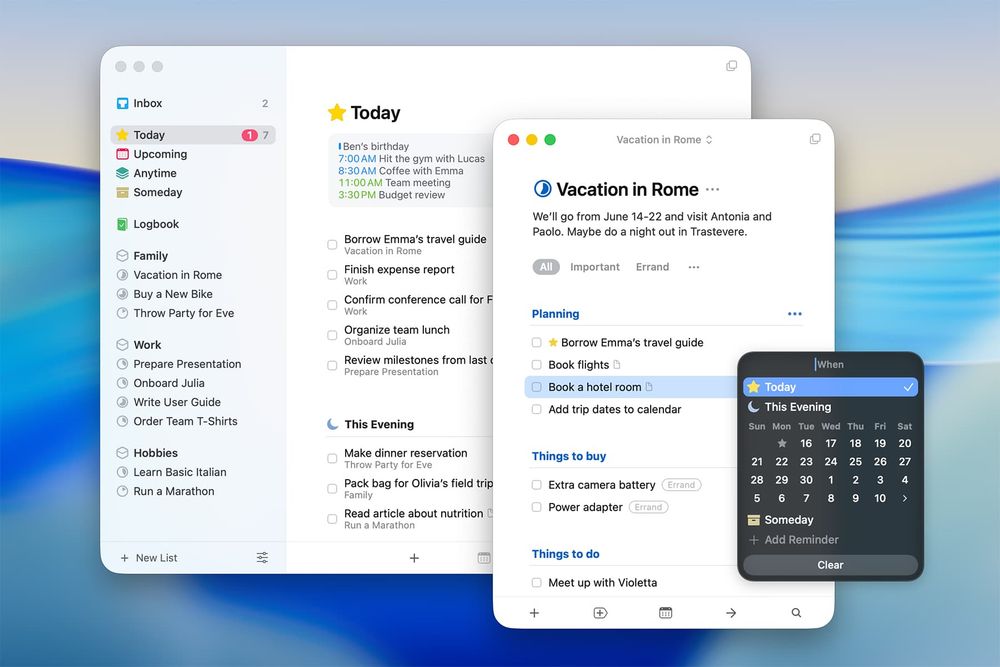Screen dimensions: 1000x667
Task: Advance to next month with the right chevron
Action: [905, 498]
